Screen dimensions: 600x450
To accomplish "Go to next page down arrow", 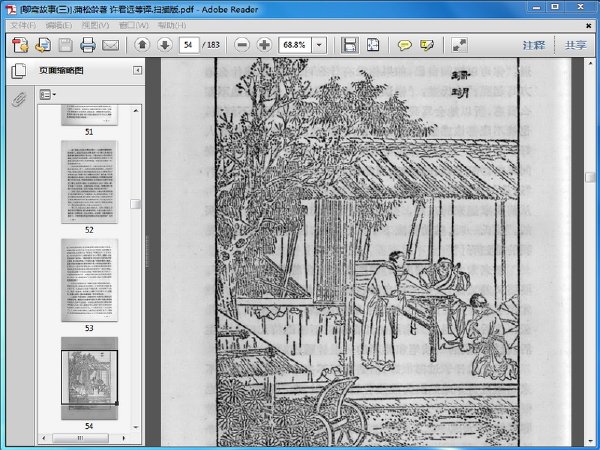I will point(165,45).
